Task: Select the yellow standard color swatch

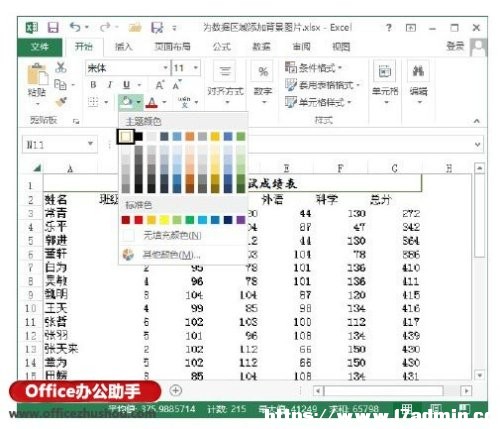Action: pos(164,220)
